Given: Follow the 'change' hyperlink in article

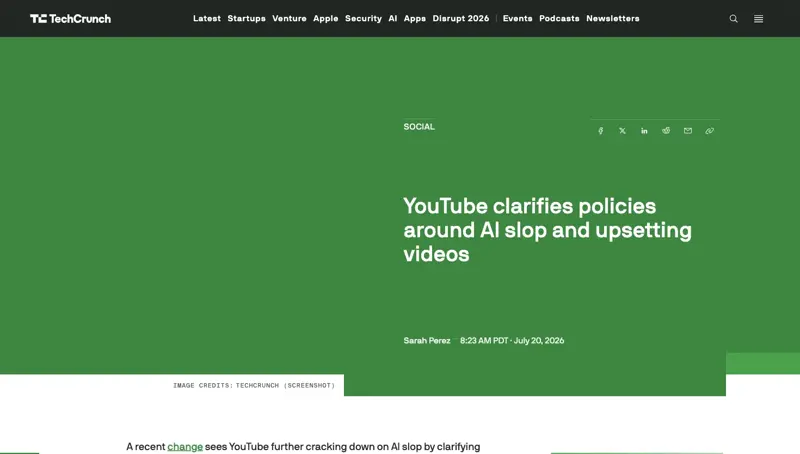Looking at the screenshot, I should pyautogui.click(x=185, y=447).
